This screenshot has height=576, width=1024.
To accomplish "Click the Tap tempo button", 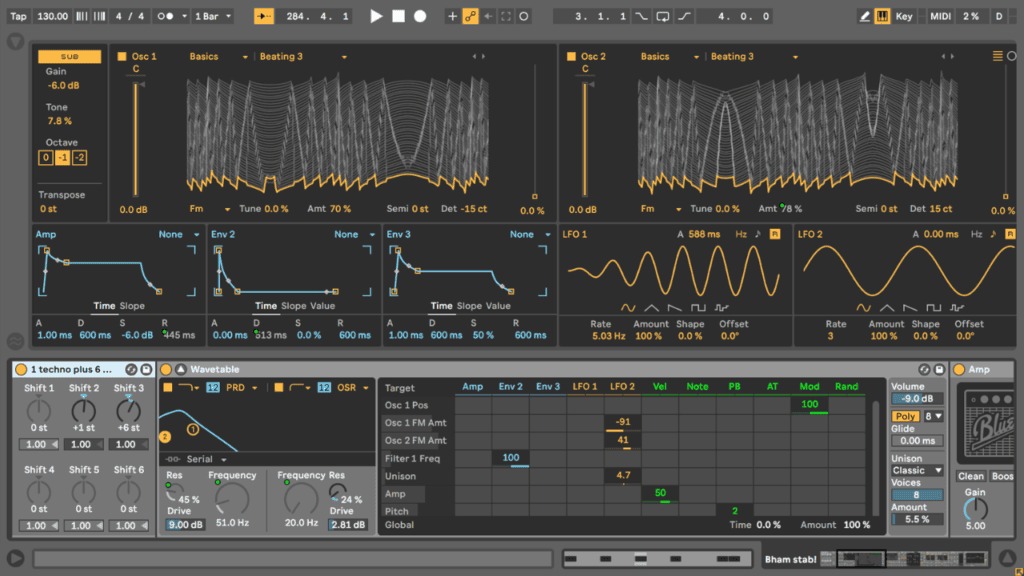I will coord(18,16).
